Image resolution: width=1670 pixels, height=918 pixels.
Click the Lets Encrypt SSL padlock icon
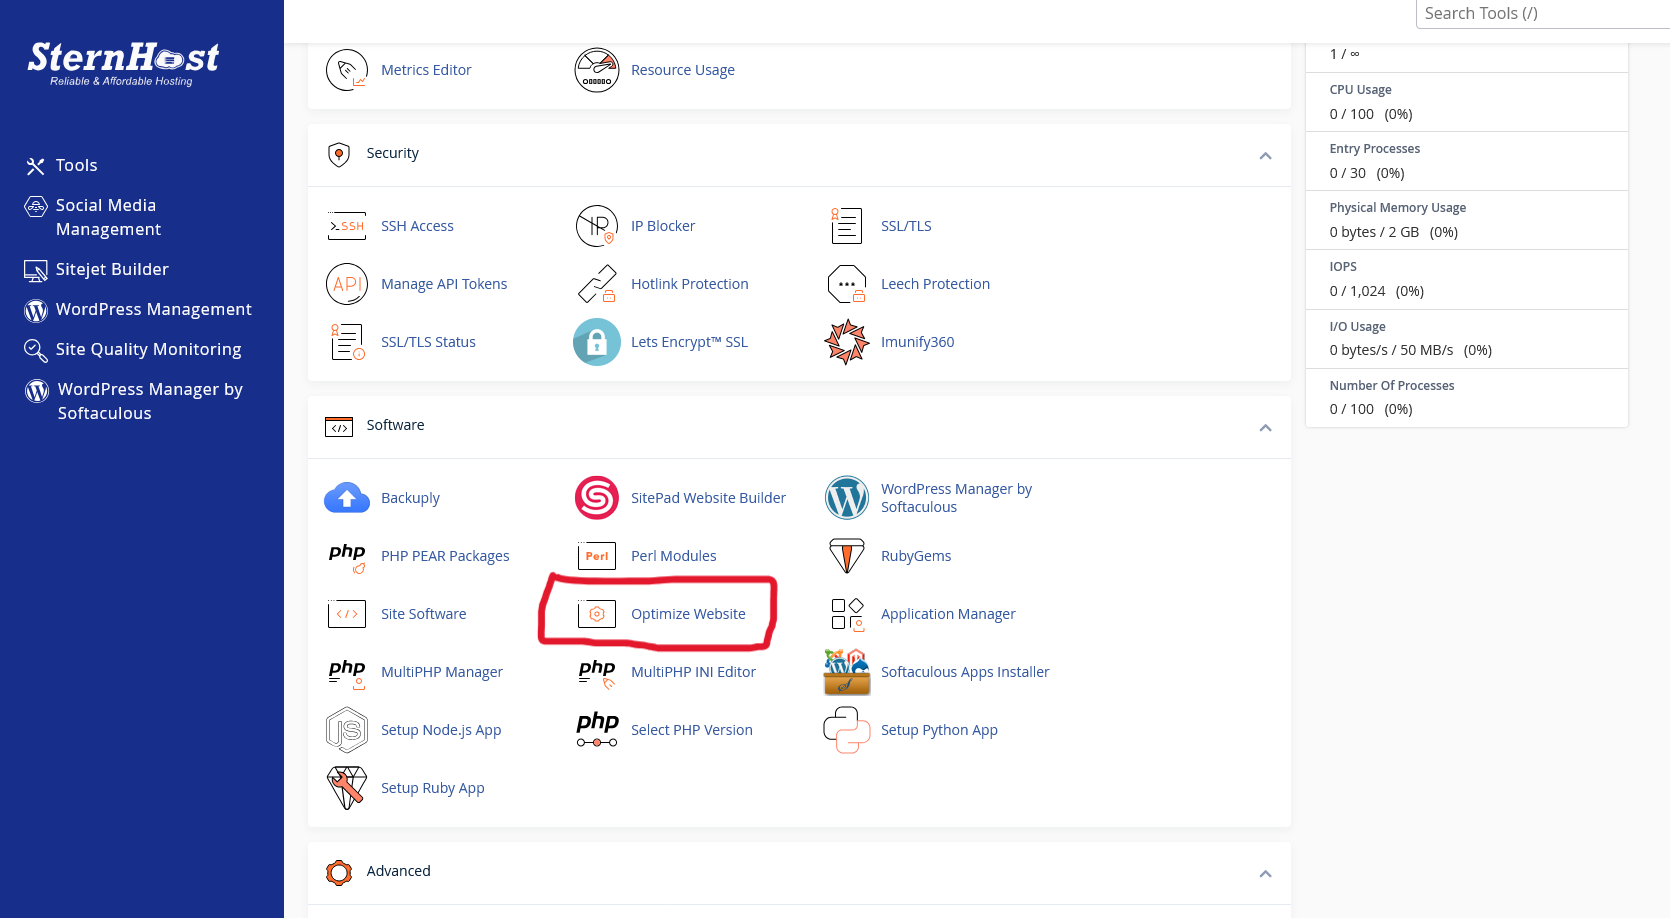pos(596,342)
